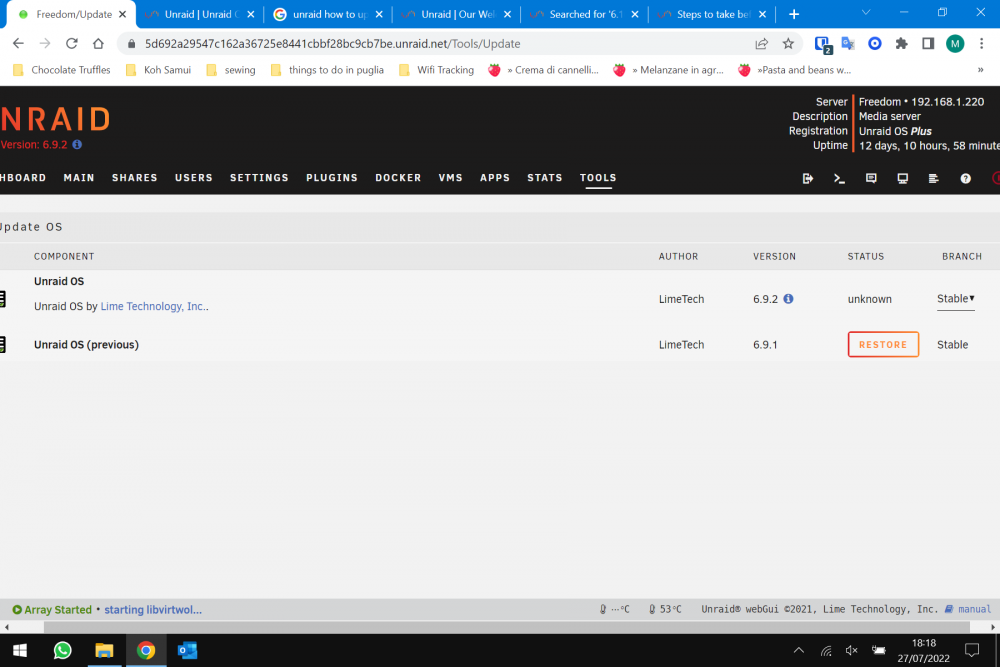The width and height of the screenshot is (1000, 667).
Task: Click the Google Translate extension icon
Action: [848, 43]
